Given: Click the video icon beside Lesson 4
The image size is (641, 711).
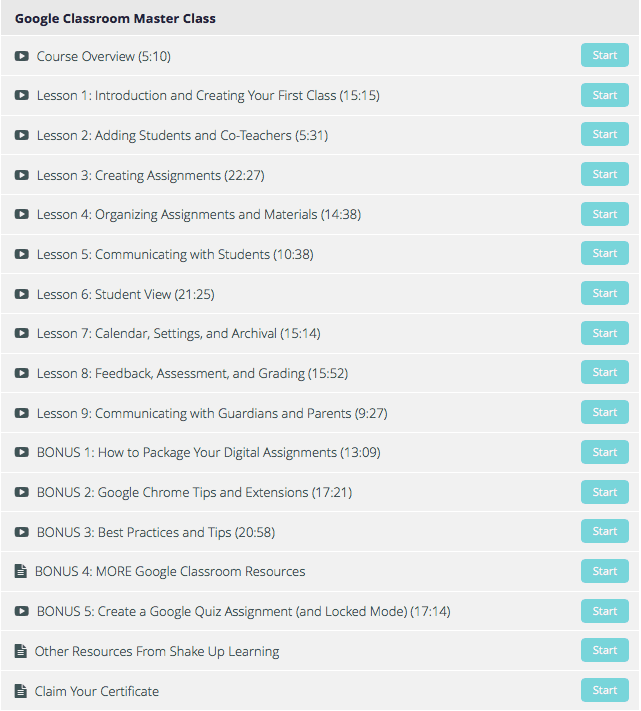Looking at the screenshot, I should [21, 214].
